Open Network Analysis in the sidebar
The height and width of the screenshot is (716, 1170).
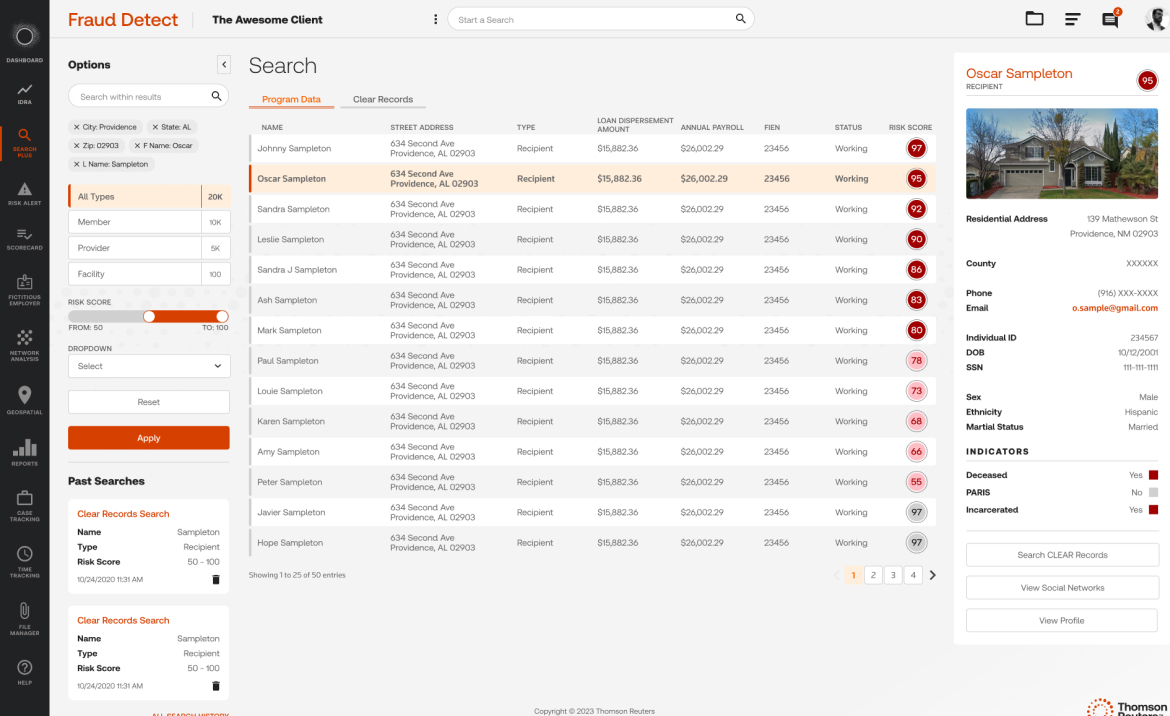(x=25, y=346)
